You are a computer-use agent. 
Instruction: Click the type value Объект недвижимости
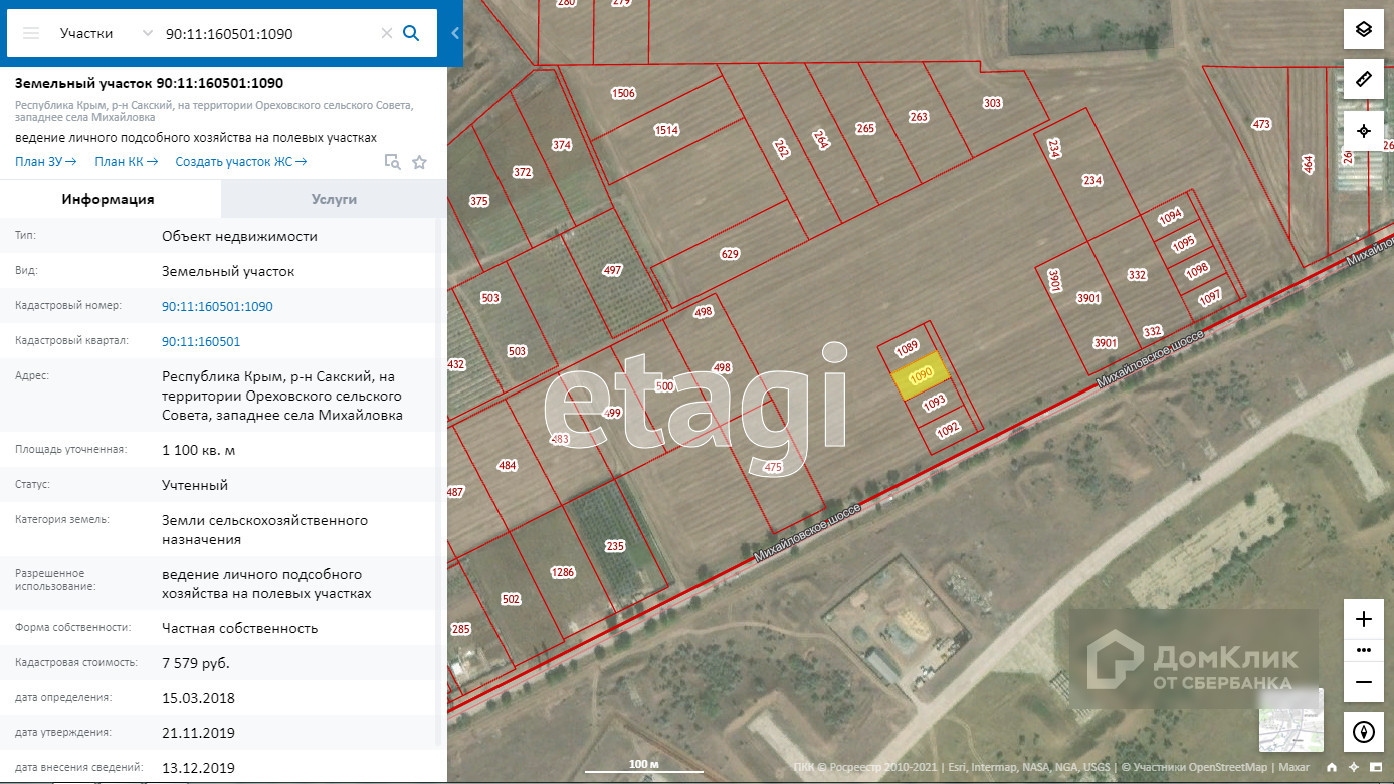coord(240,237)
